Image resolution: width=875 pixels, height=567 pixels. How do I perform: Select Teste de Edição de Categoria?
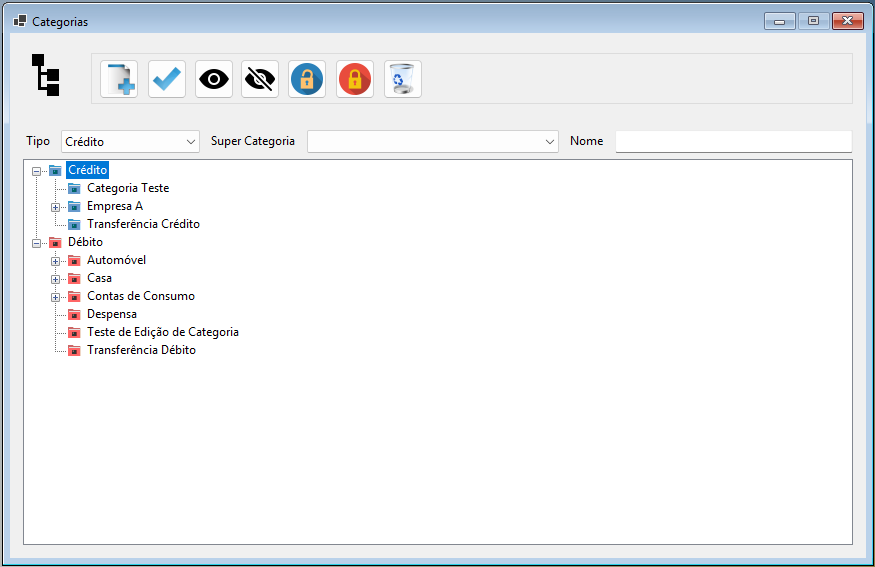(x=163, y=332)
